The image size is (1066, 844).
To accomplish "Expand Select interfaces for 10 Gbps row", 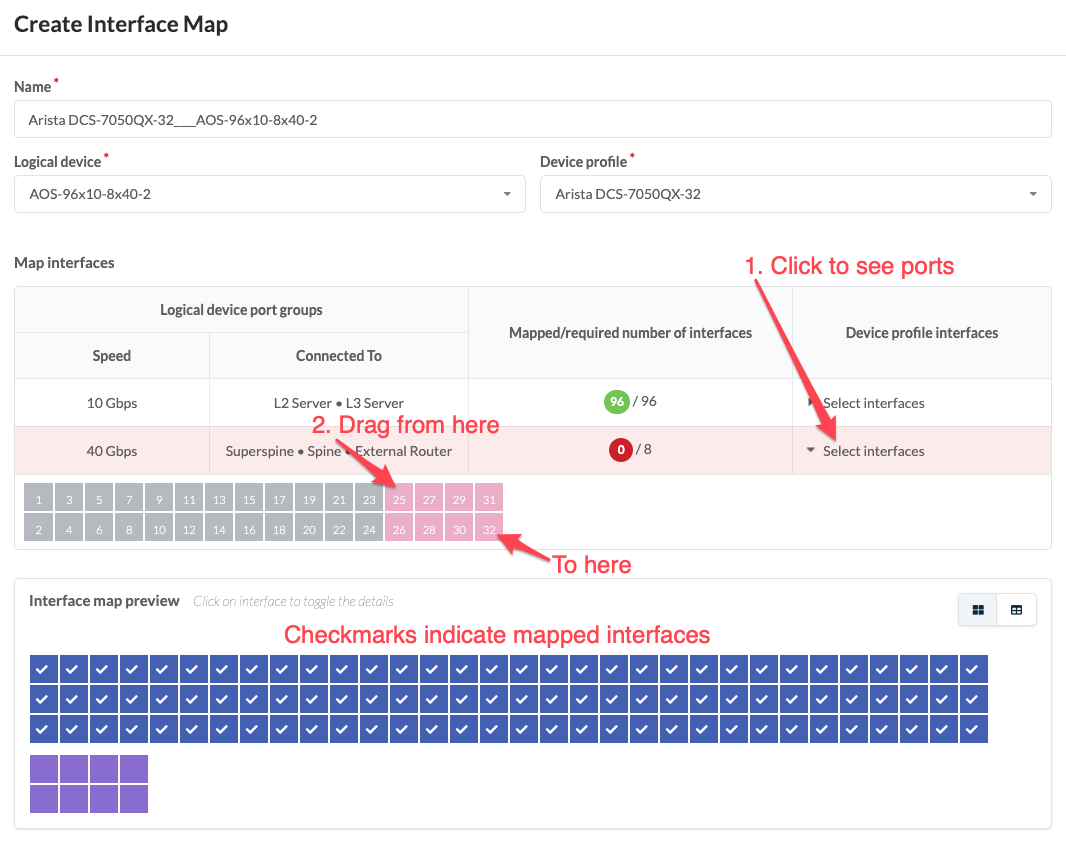I will [866, 403].
